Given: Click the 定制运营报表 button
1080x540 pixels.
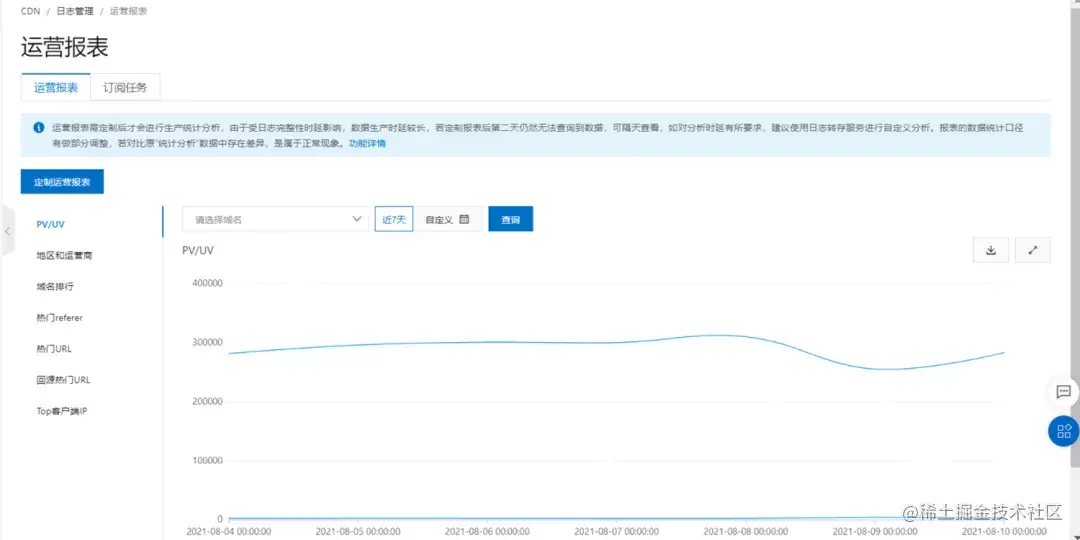Looking at the screenshot, I should pyautogui.click(x=62, y=181).
